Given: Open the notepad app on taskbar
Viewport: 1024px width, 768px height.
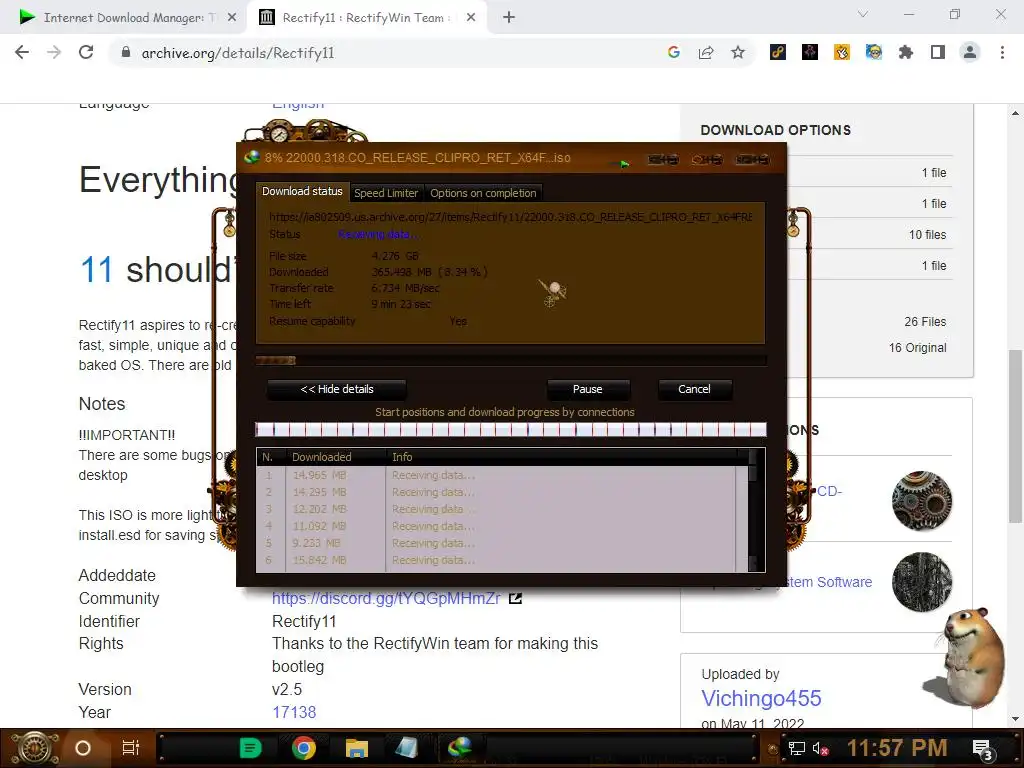Looking at the screenshot, I should click(407, 748).
